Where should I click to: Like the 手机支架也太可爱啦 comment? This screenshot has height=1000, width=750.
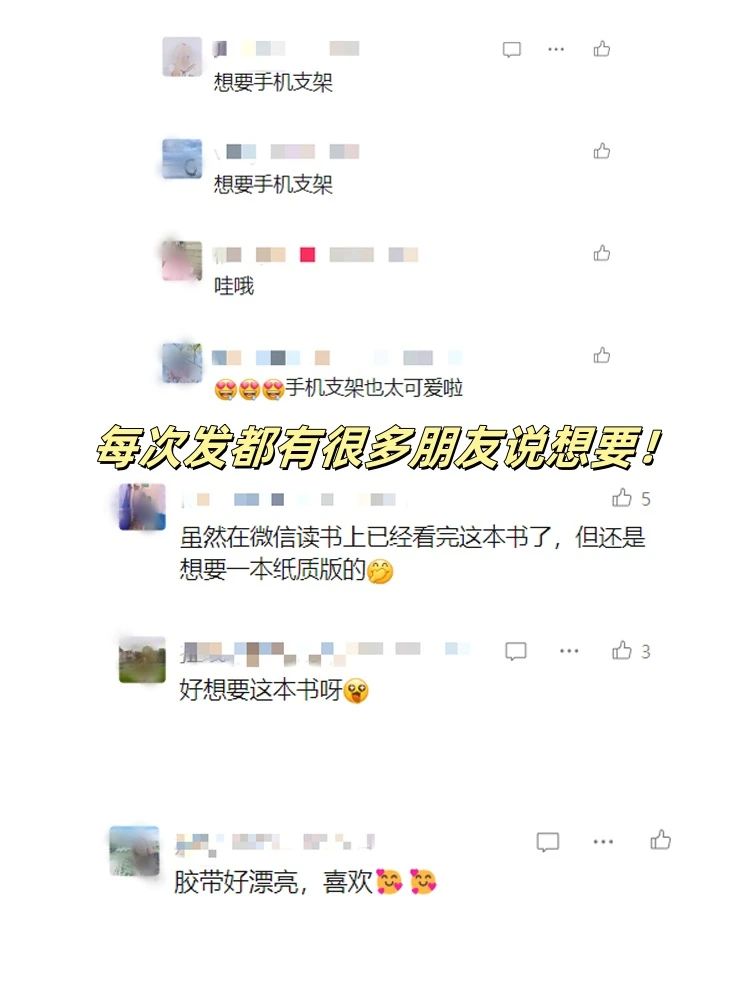click(601, 355)
